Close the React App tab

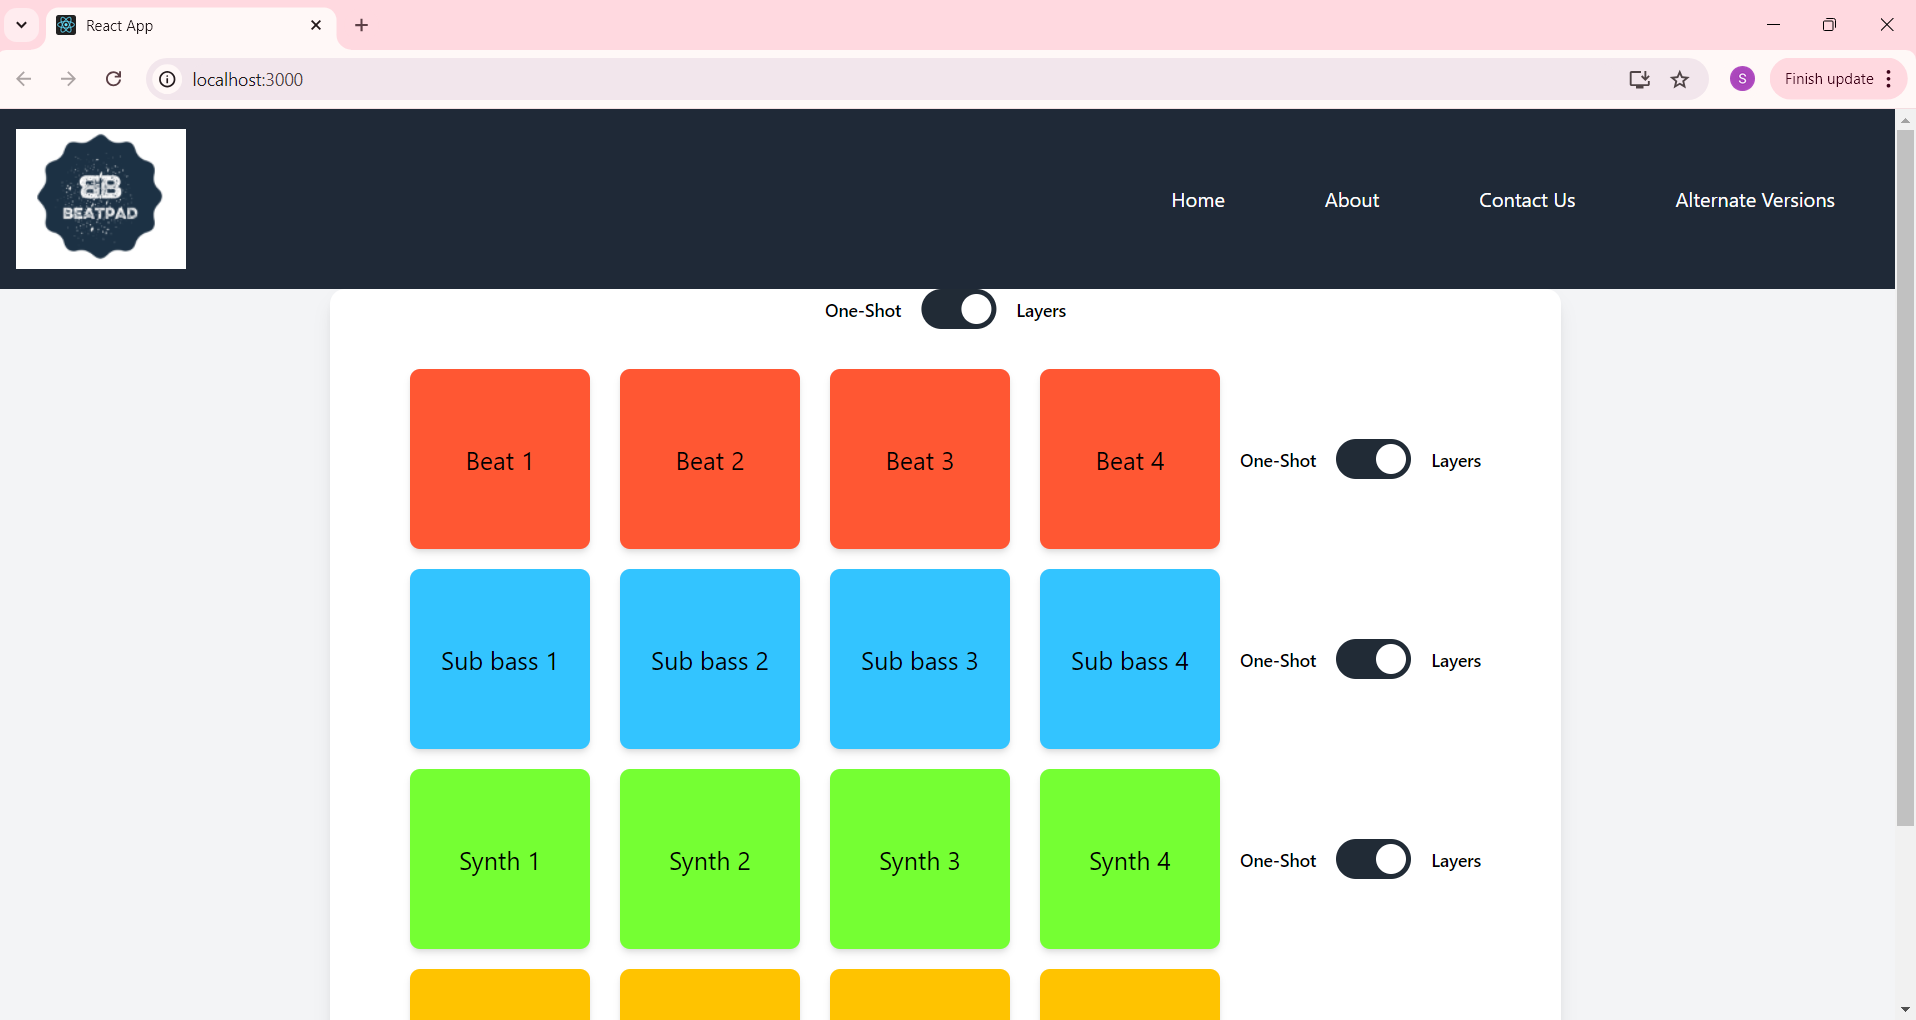point(316,25)
